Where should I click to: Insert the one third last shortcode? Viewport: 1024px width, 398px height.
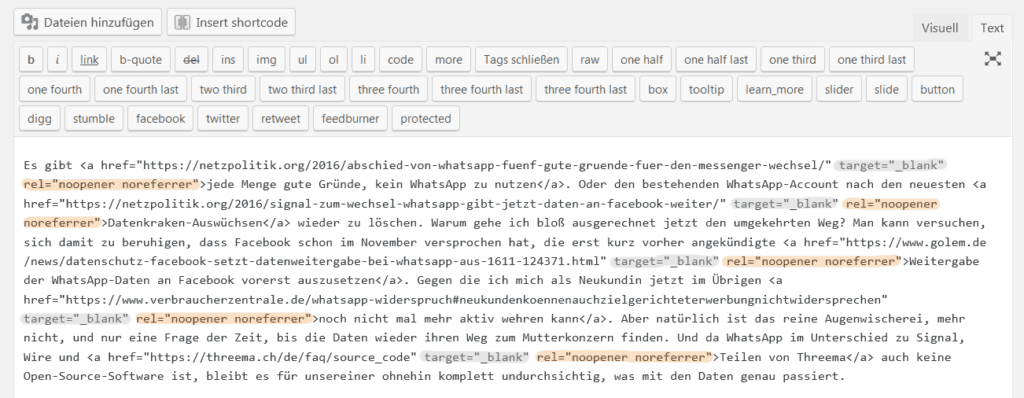click(x=872, y=59)
